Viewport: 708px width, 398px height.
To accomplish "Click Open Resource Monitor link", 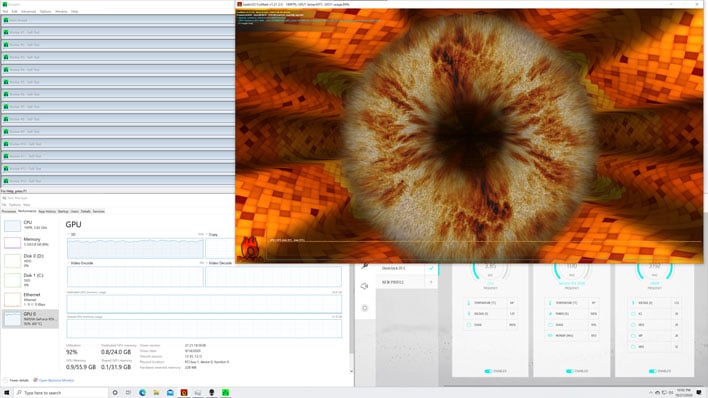I will [x=56, y=380].
